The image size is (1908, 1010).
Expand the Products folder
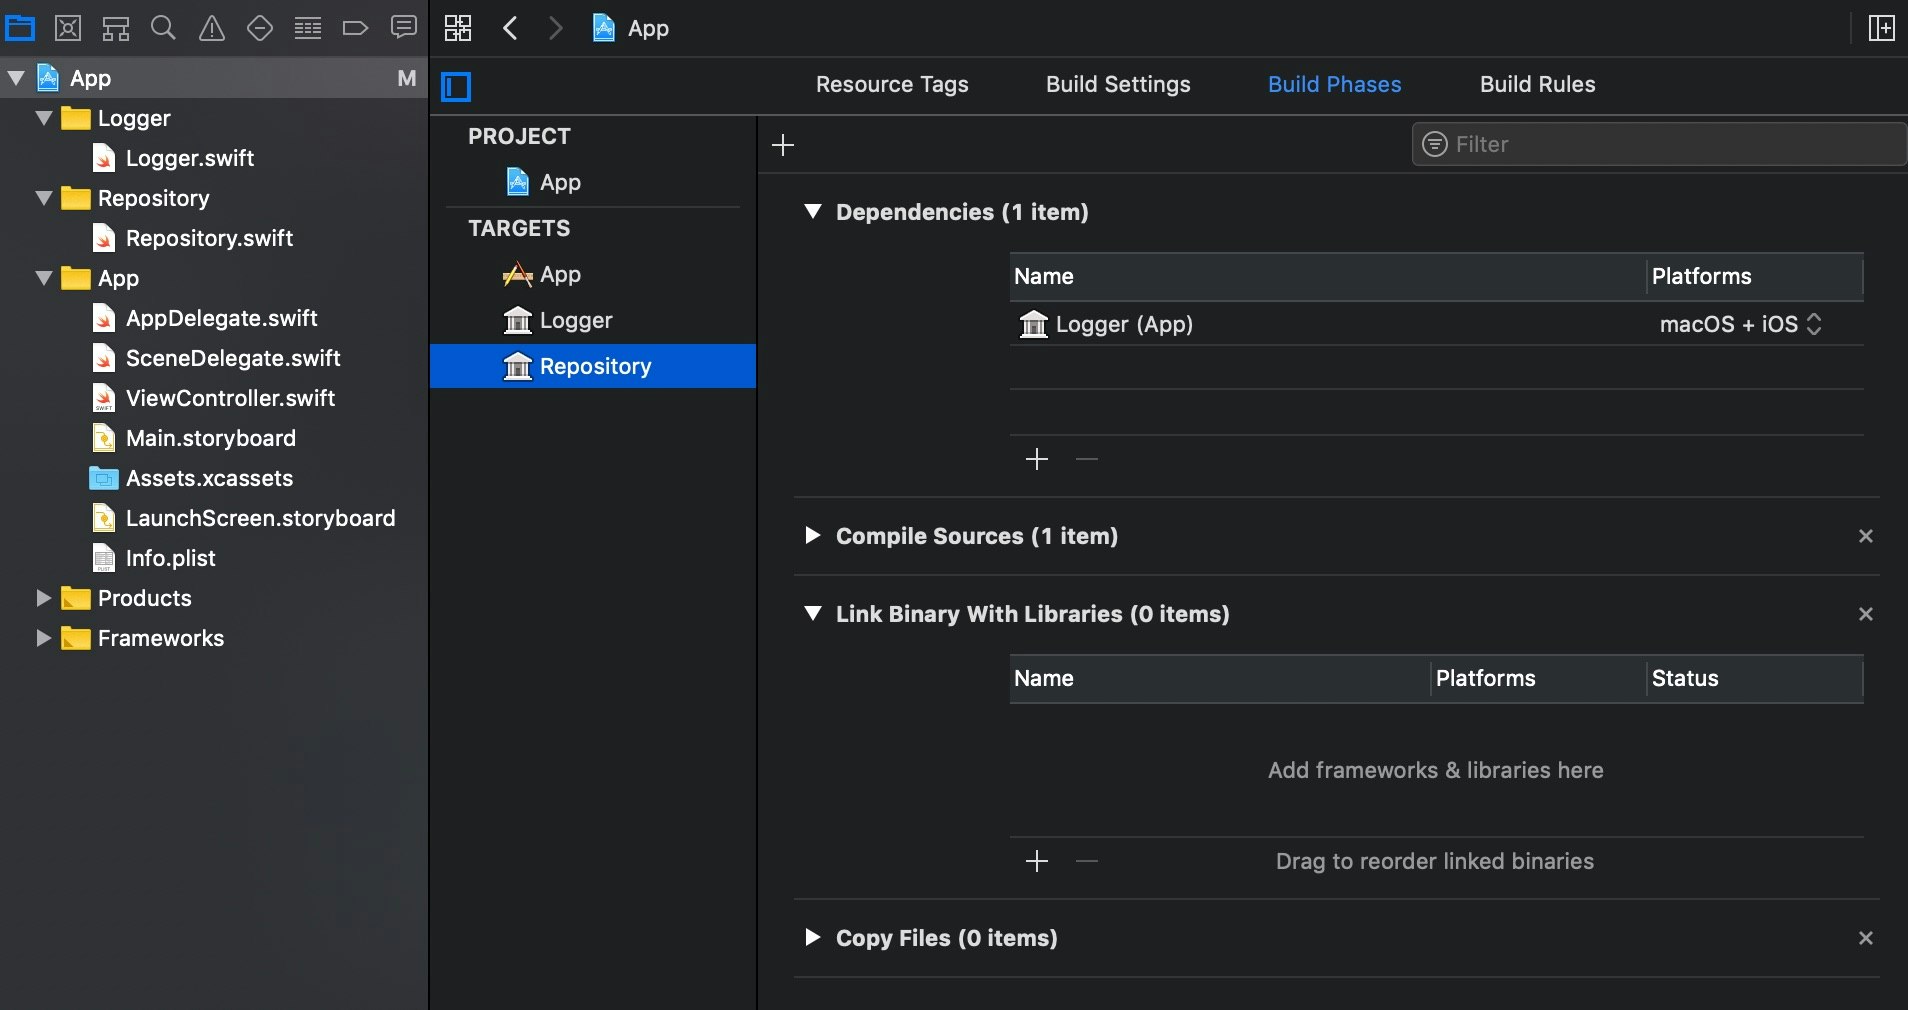click(x=43, y=598)
